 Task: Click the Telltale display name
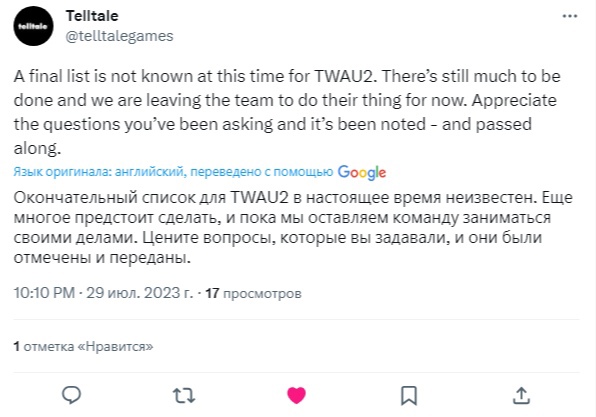92,16
